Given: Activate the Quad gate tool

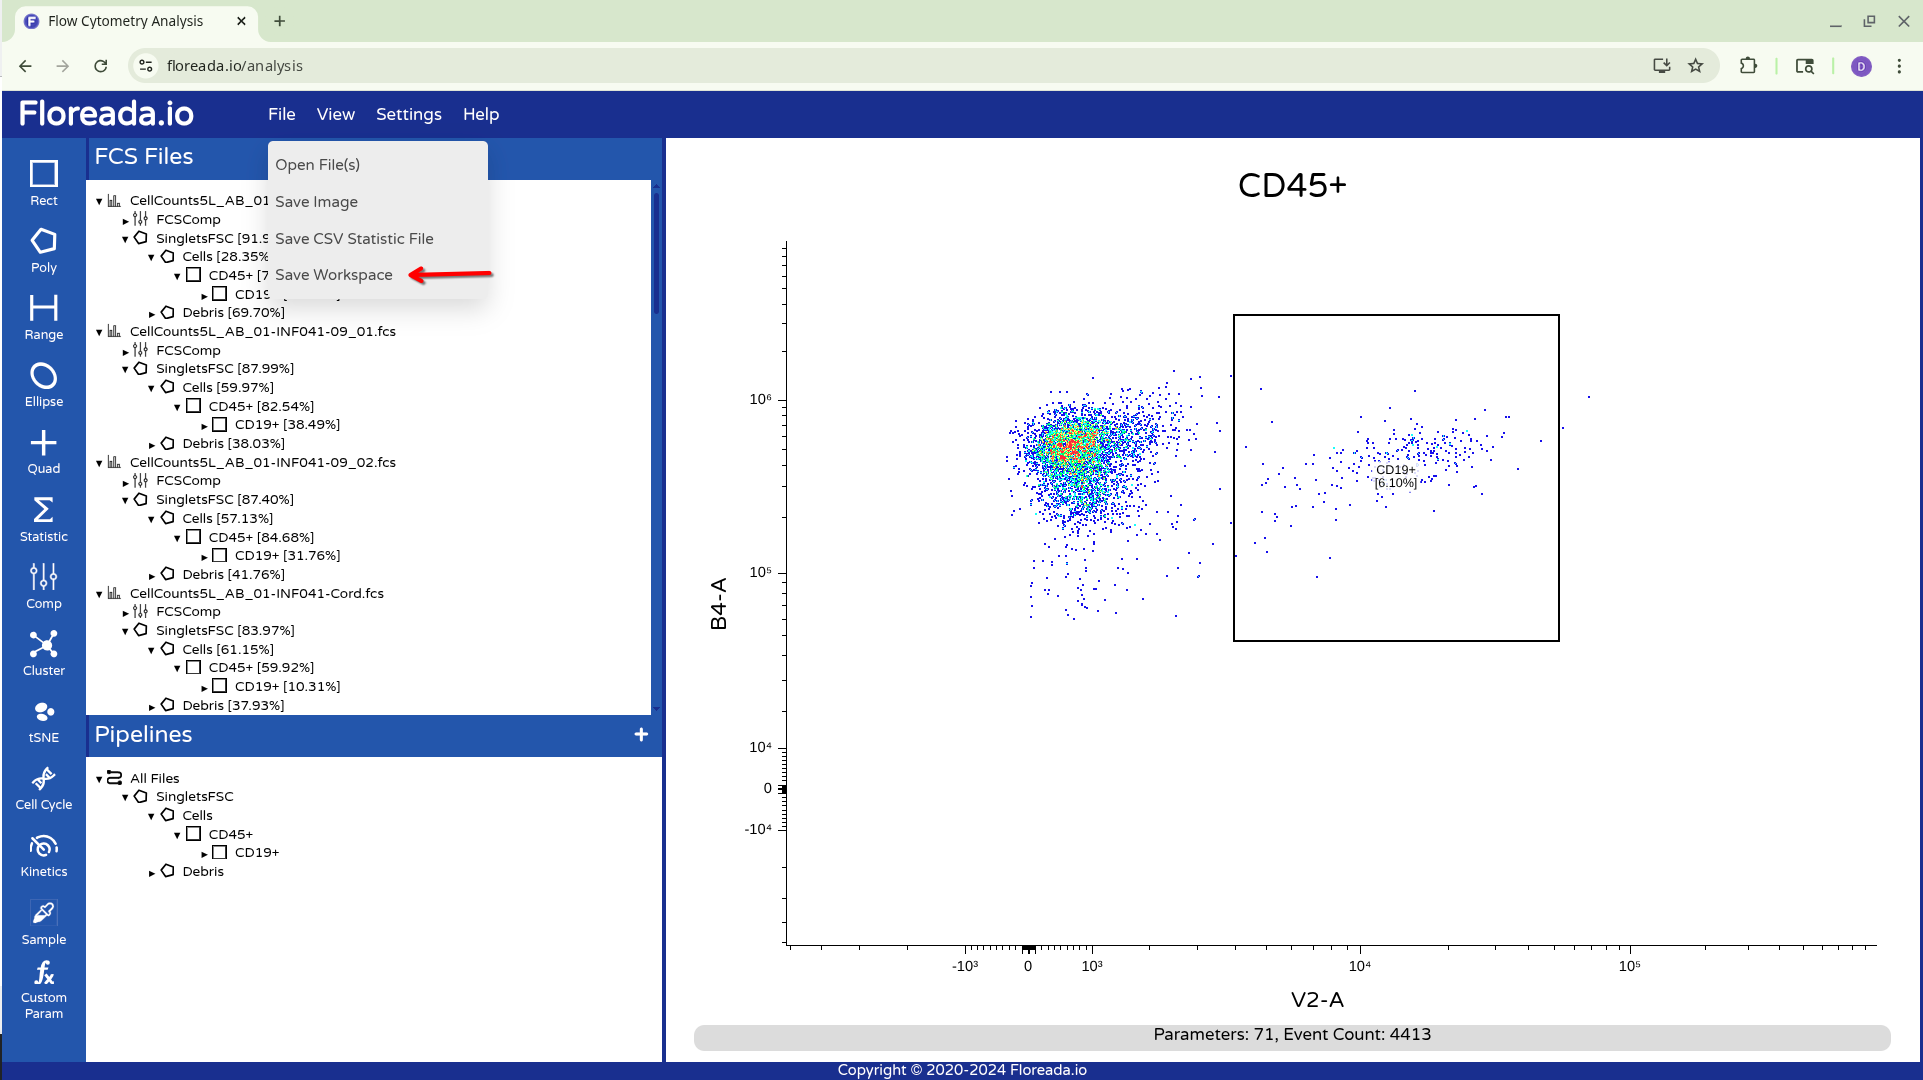Looking at the screenshot, I should (43, 452).
